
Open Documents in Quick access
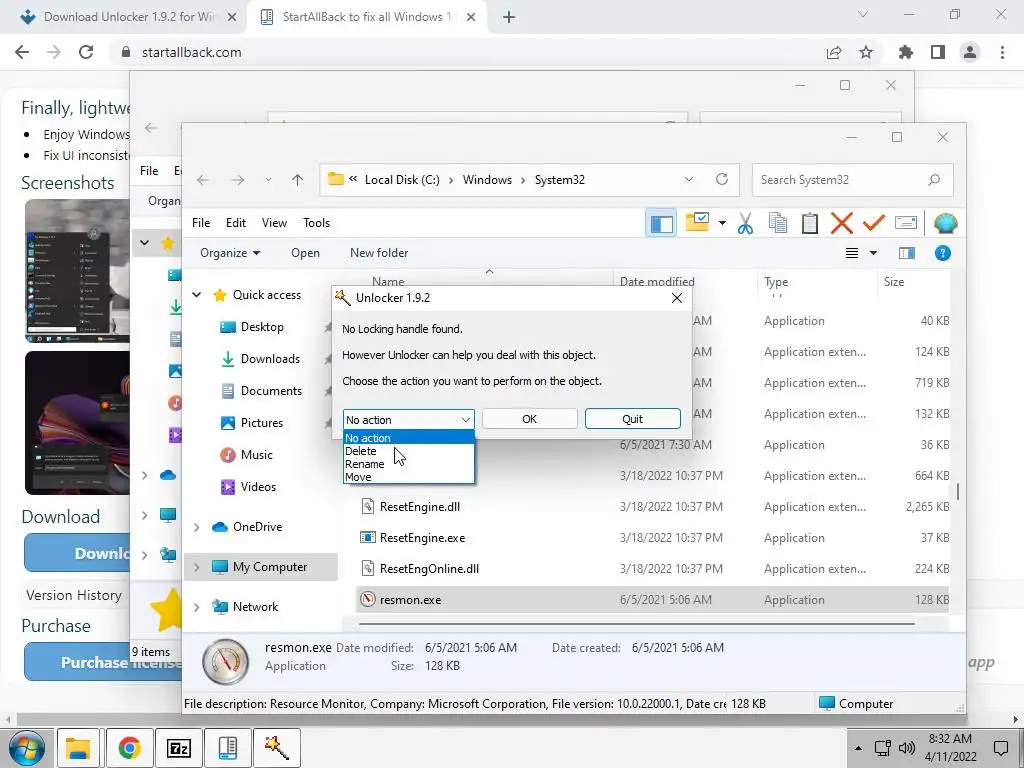tap(271, 391)
